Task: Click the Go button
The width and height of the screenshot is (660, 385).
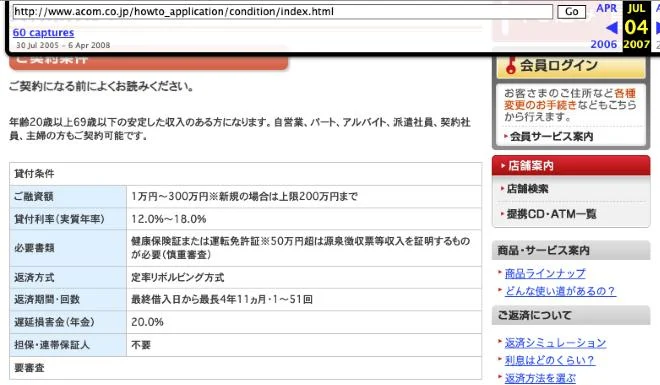Action: tap(571, 12)
